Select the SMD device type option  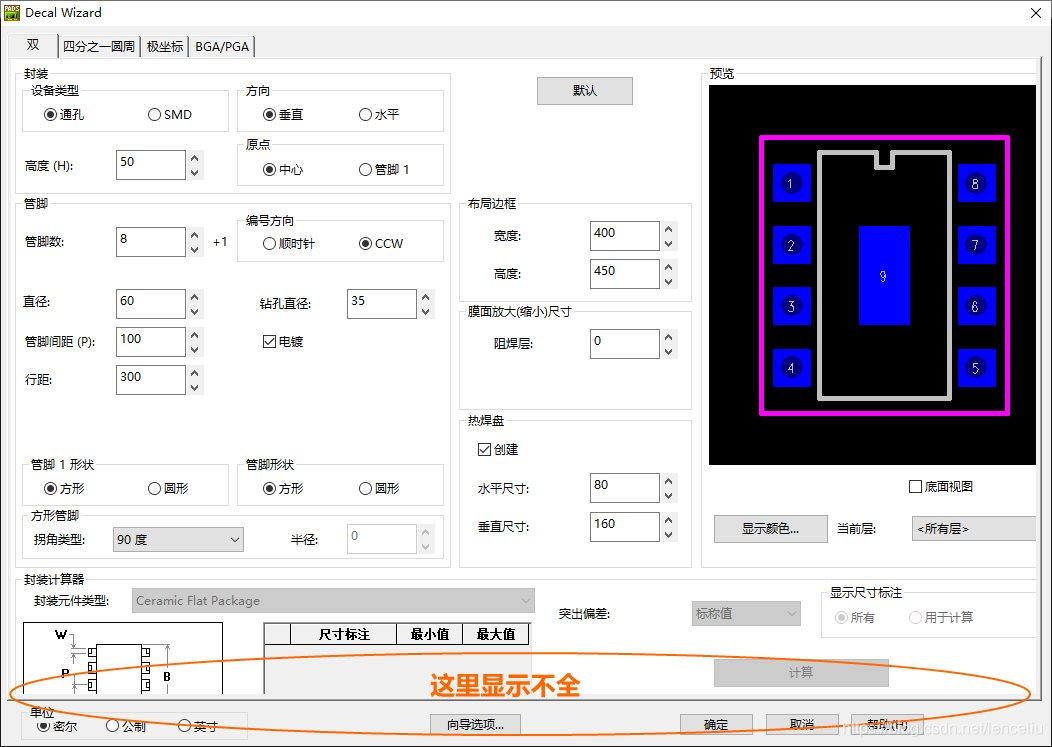coord(154,115)
